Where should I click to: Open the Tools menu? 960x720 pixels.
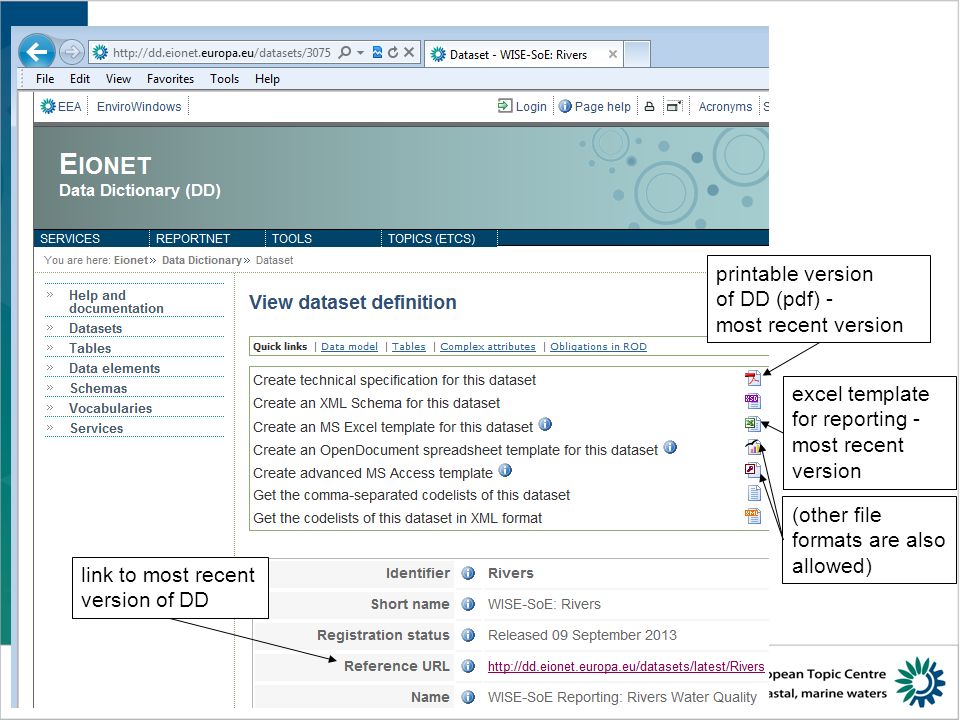pyautogui.click(x=224, y=79)
